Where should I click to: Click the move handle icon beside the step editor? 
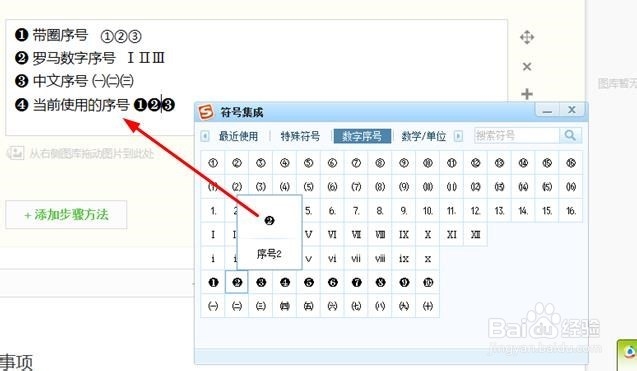coord(527,37)
